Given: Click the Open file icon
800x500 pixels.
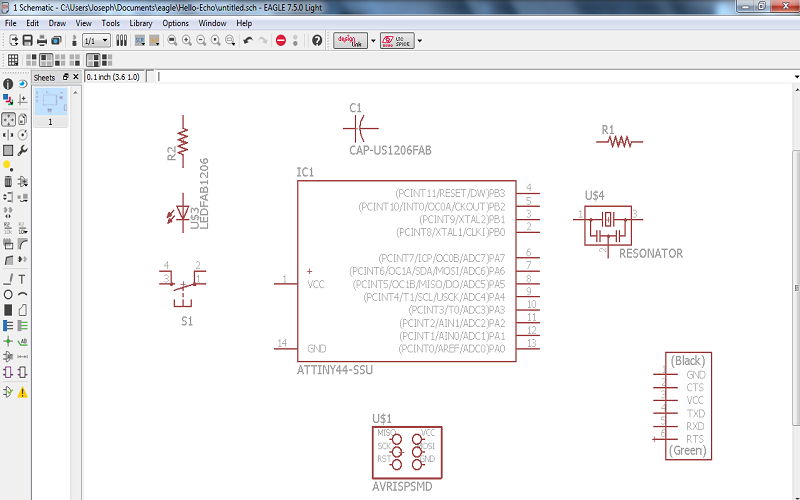Looking at the screenshot, I should [13, 40].
